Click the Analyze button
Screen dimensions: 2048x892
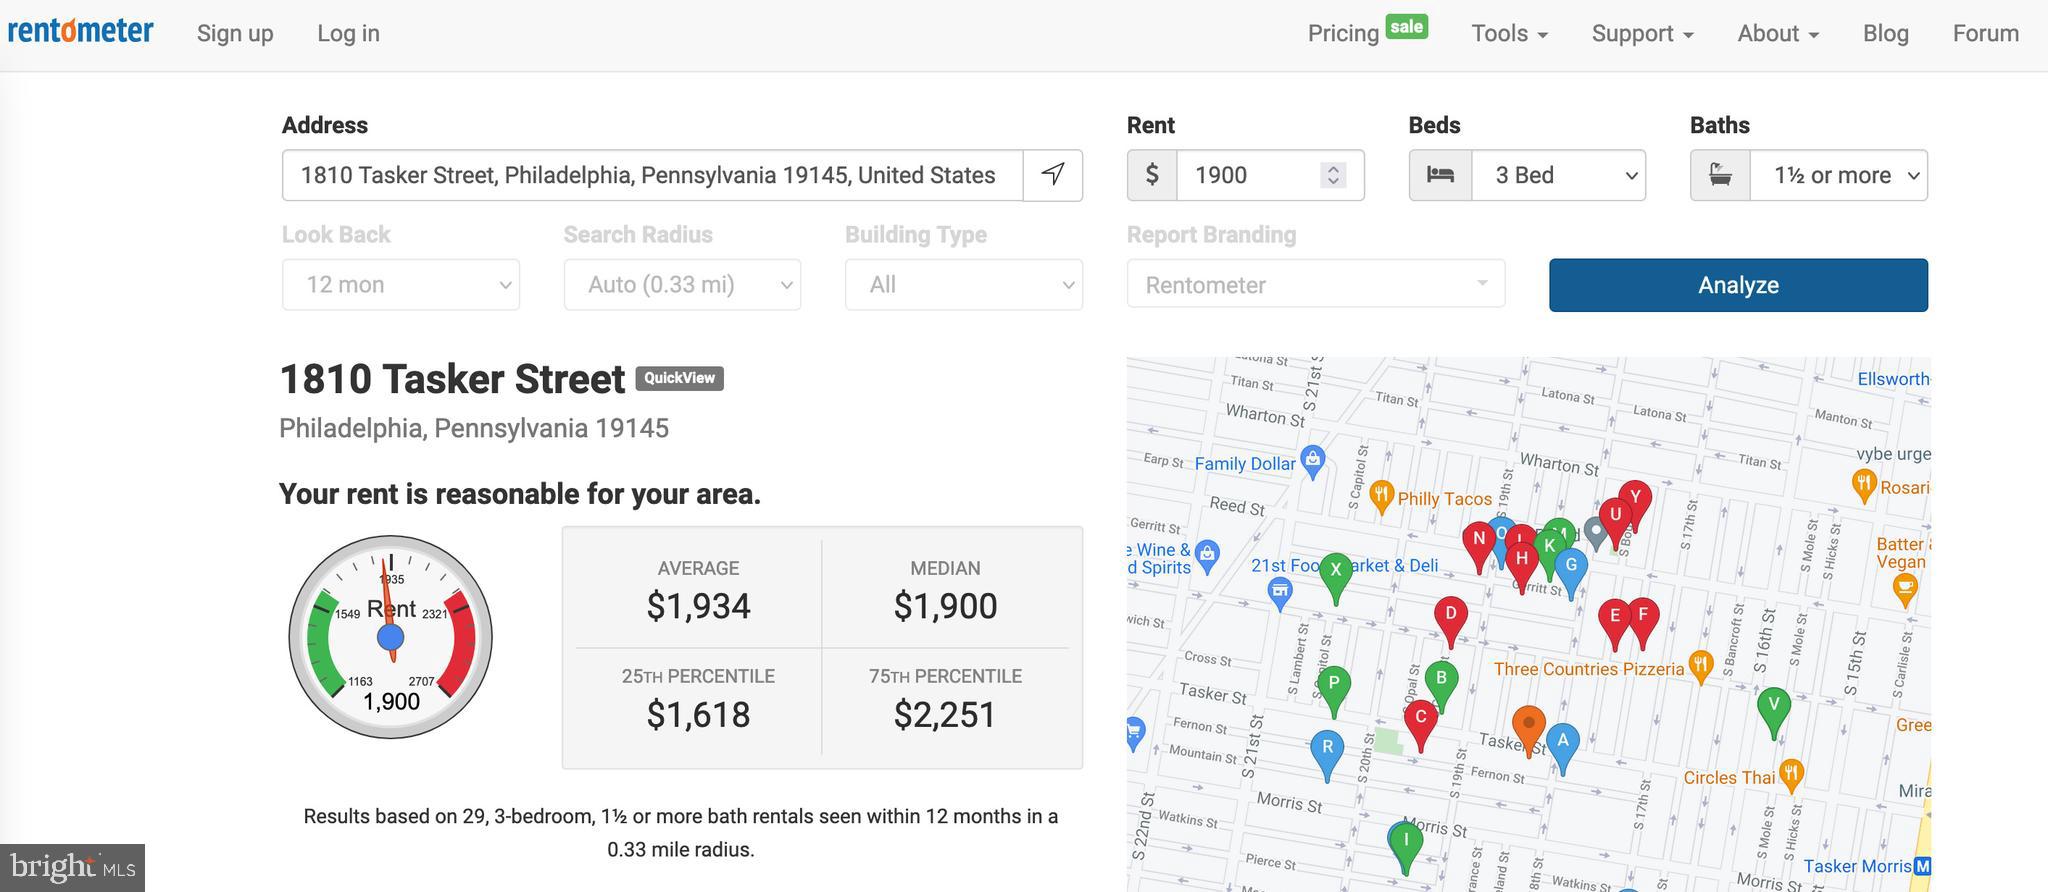(1738, 285)
